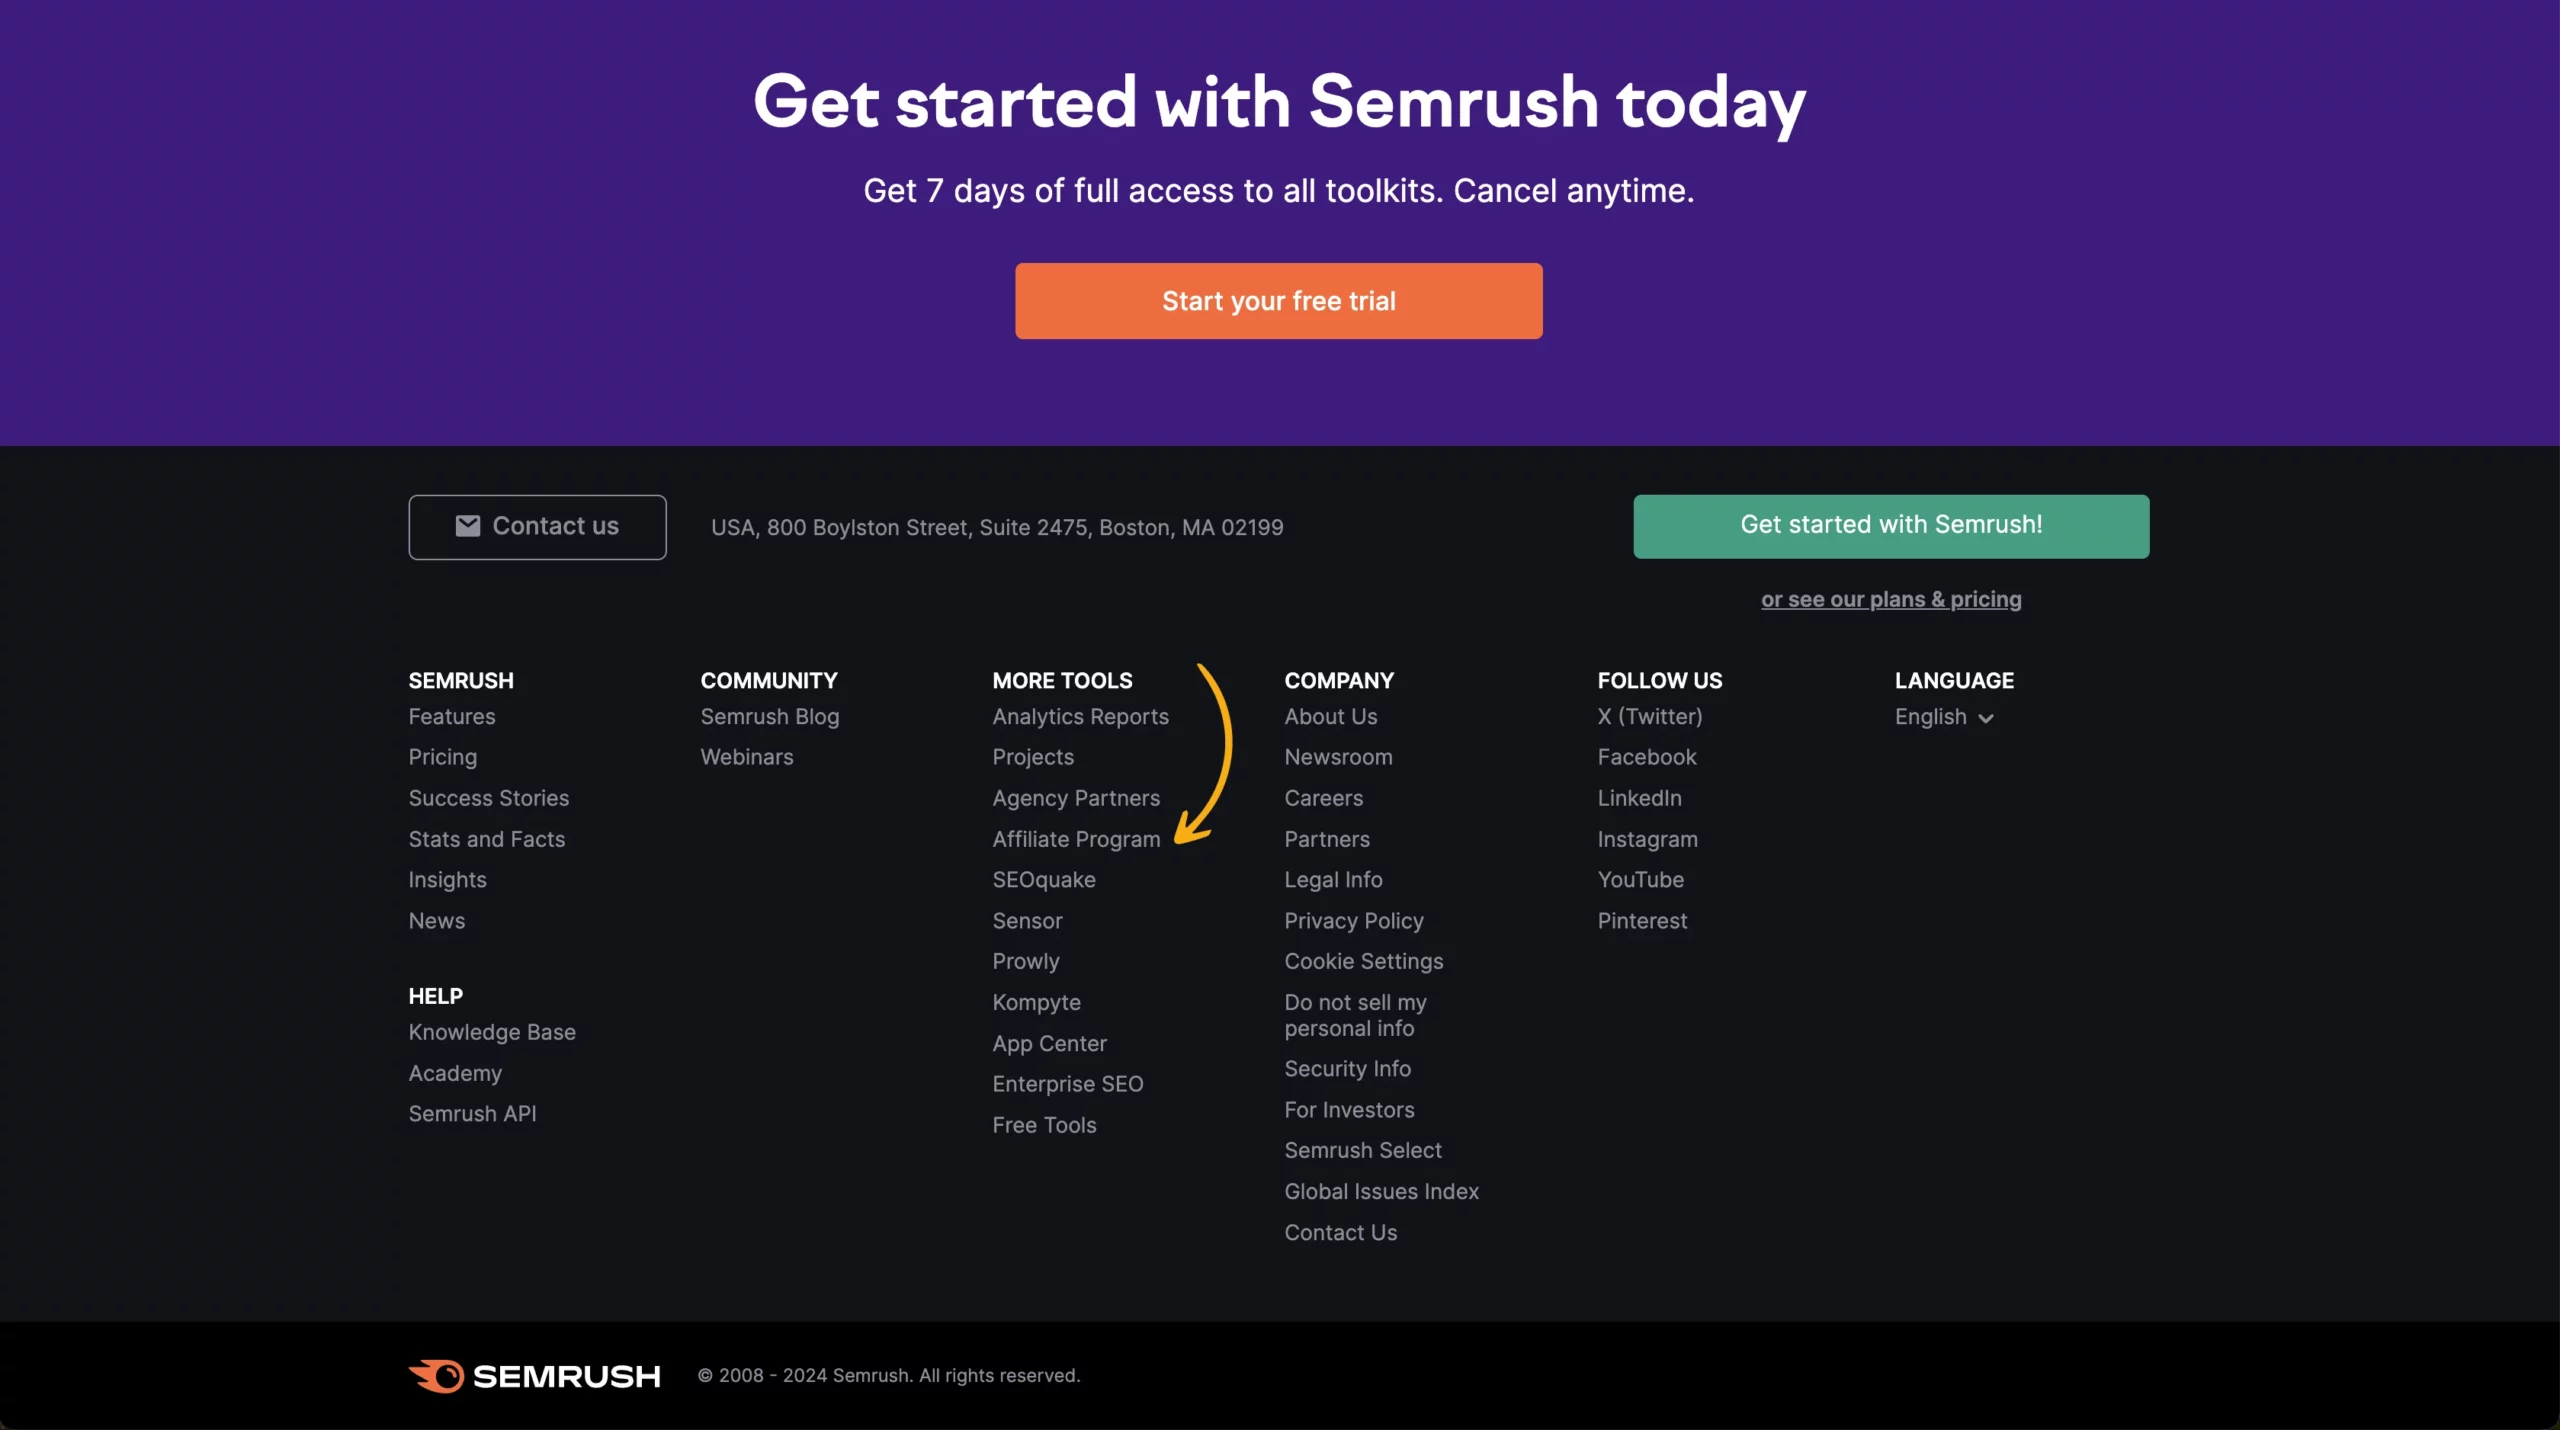Click Start your free trial button

1278,301
